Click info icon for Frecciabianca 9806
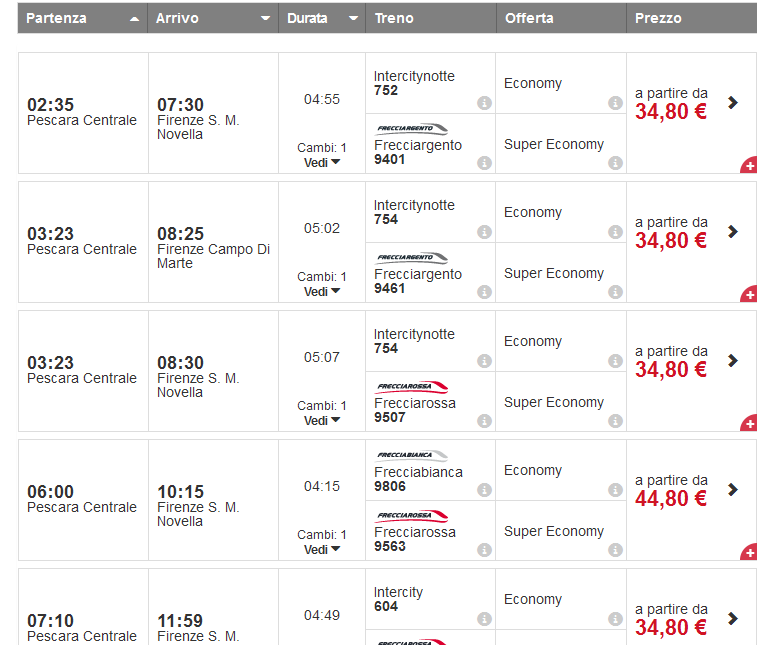Screen dimensions: 757x645 click(484, 490)
